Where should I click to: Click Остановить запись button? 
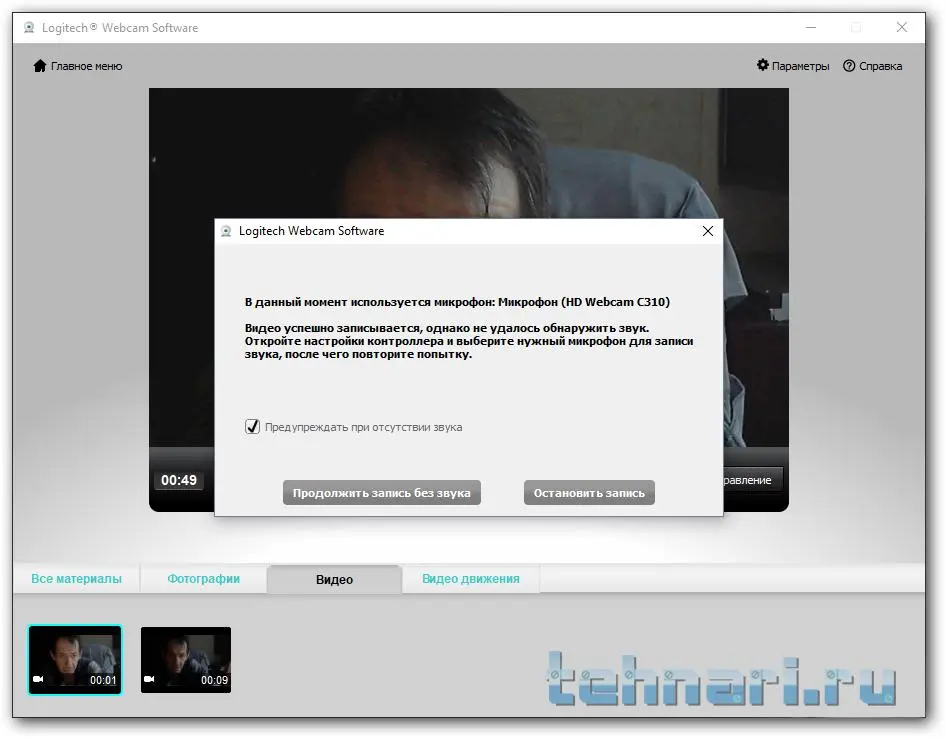(589, 492)
